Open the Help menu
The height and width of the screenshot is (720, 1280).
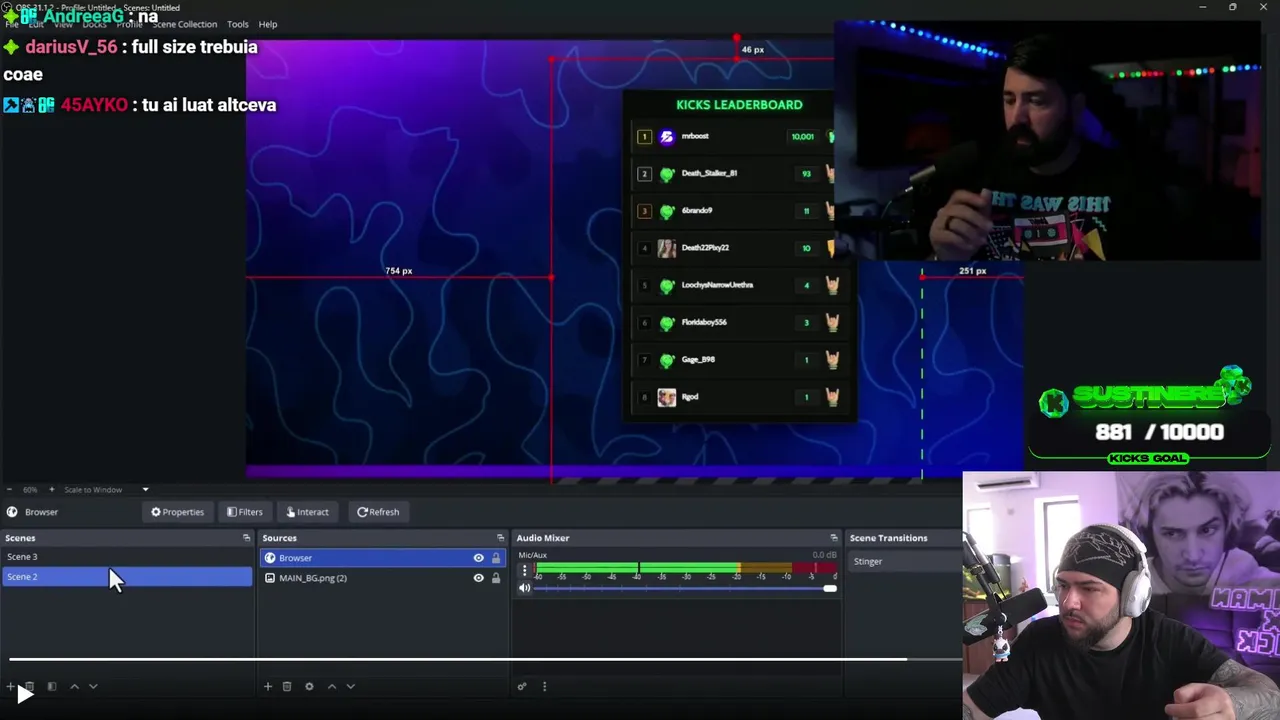[x=268, y=24]
